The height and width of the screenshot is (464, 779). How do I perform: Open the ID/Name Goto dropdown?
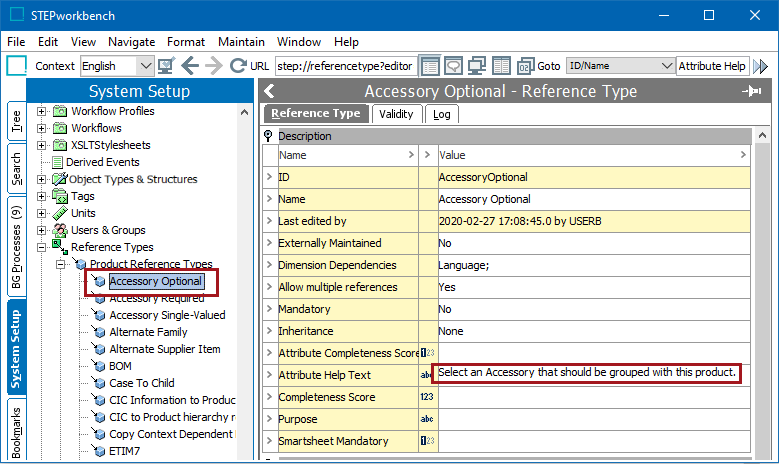tap(667, 66)
